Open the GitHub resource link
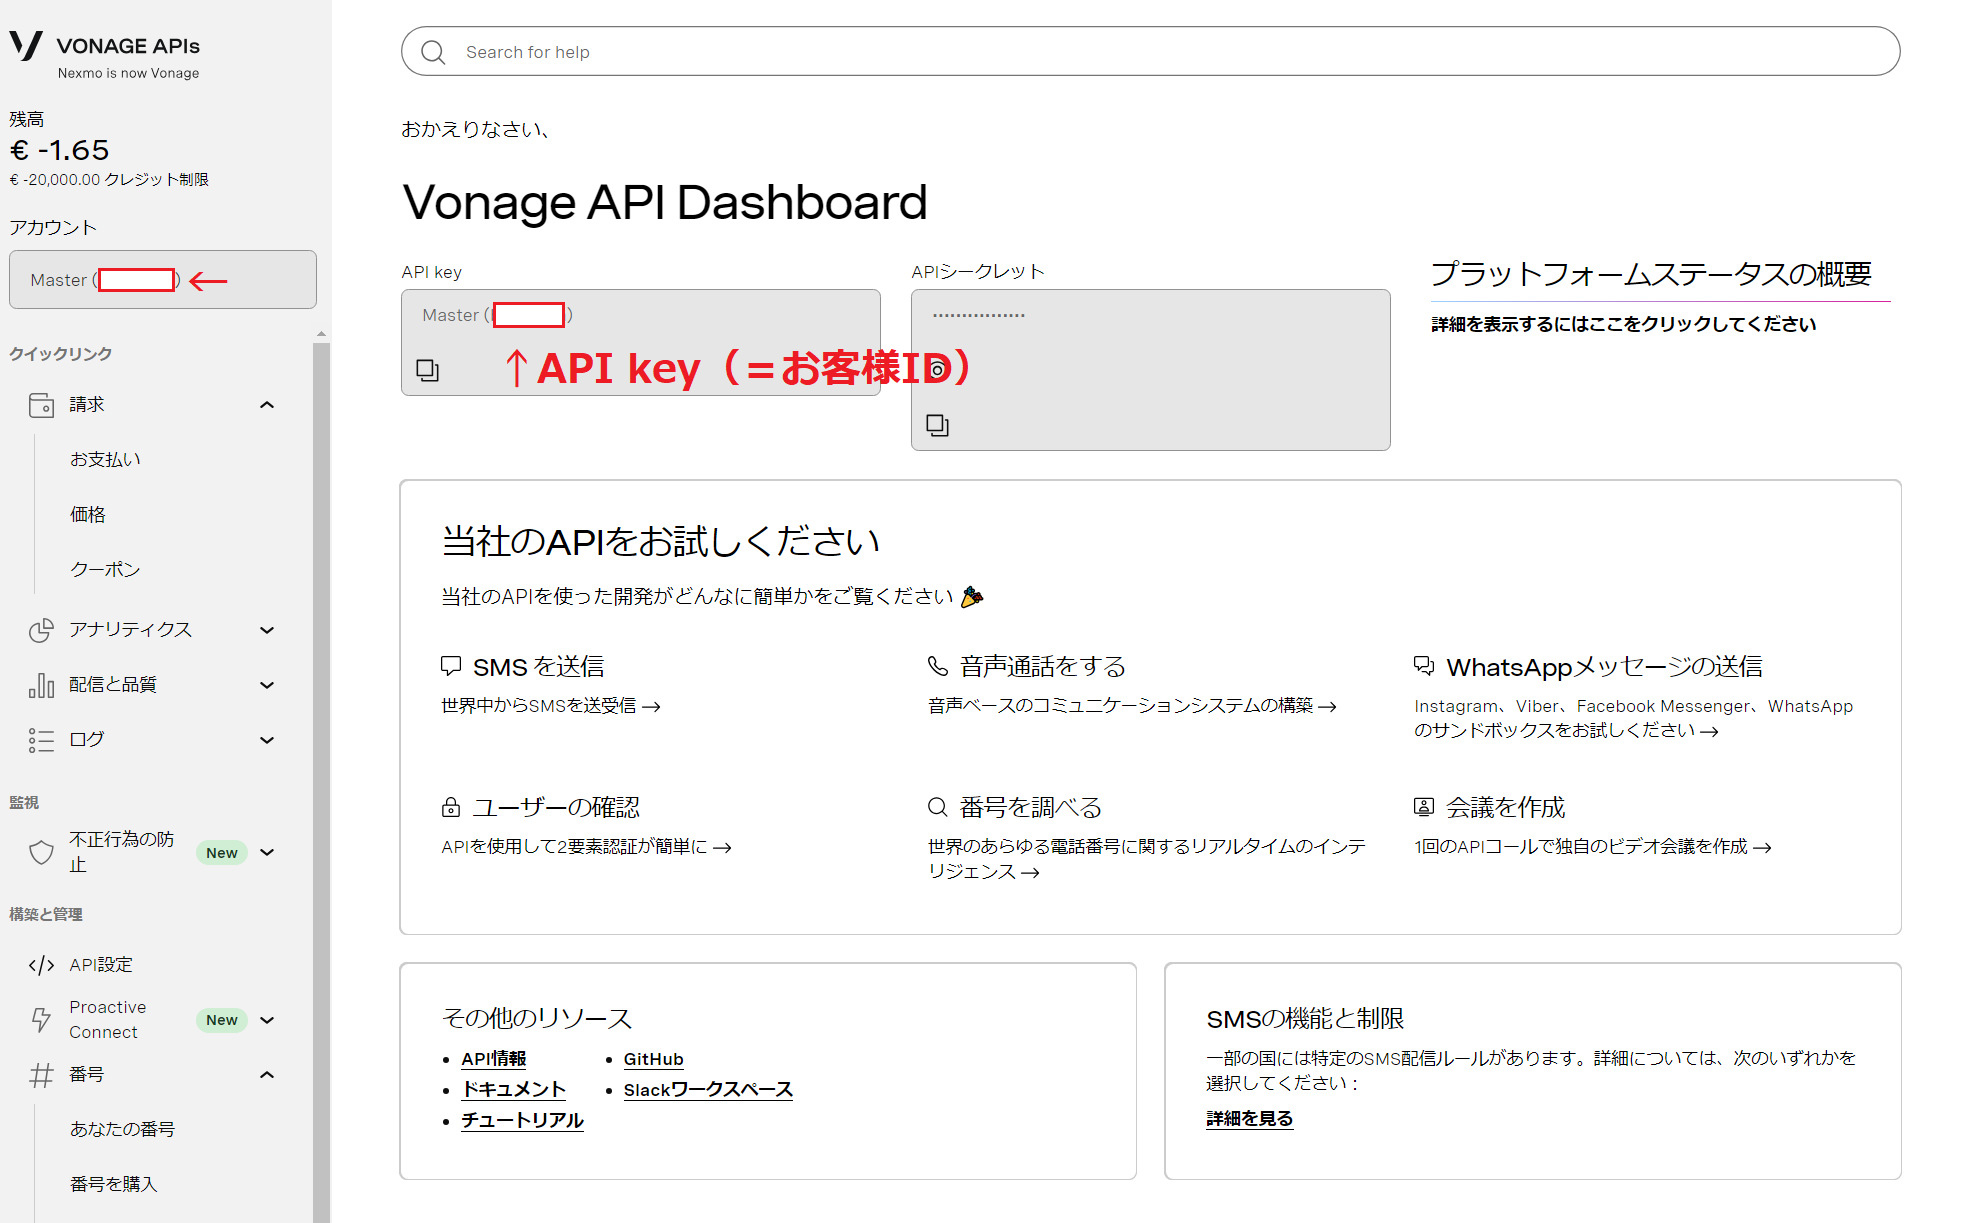 point(653,1059)
